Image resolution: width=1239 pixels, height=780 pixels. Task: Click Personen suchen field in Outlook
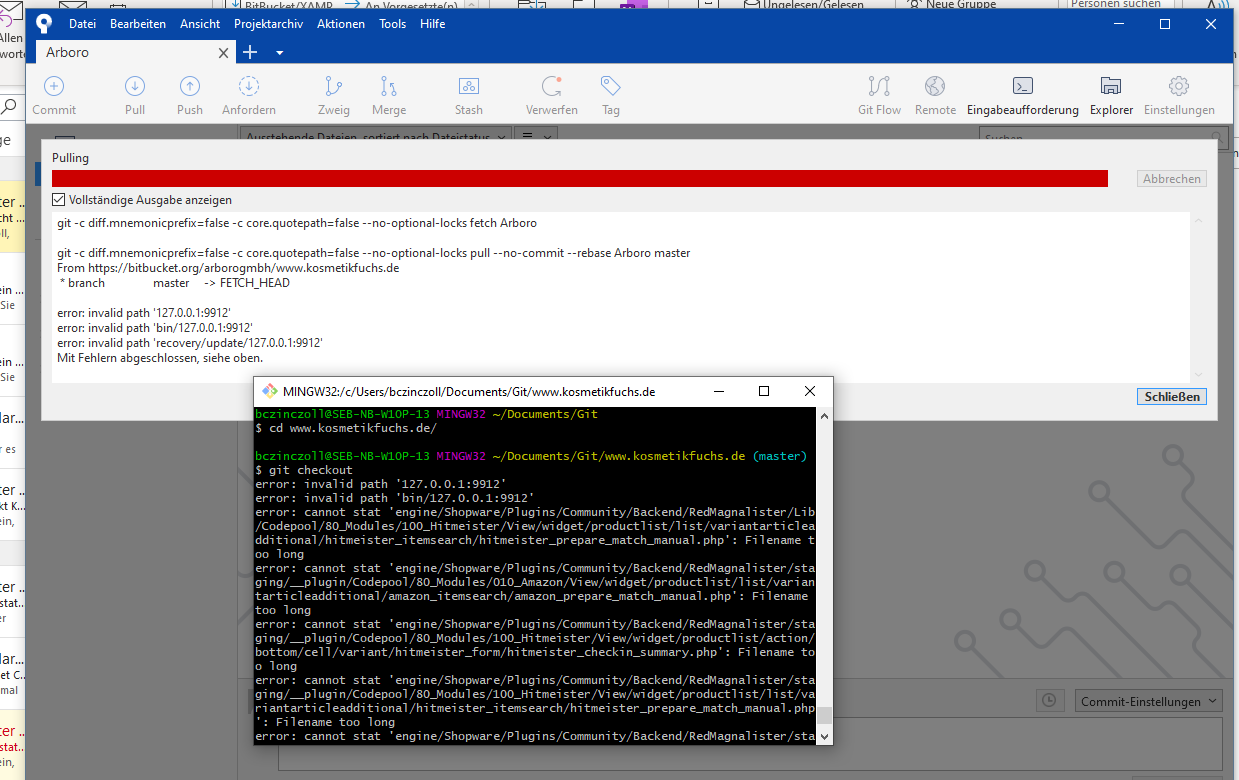(x=1115, y=4)
